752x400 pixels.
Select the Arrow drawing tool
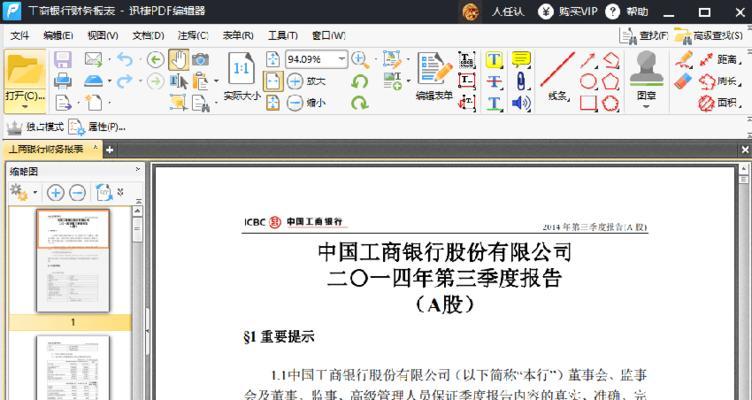click(588, 60)
